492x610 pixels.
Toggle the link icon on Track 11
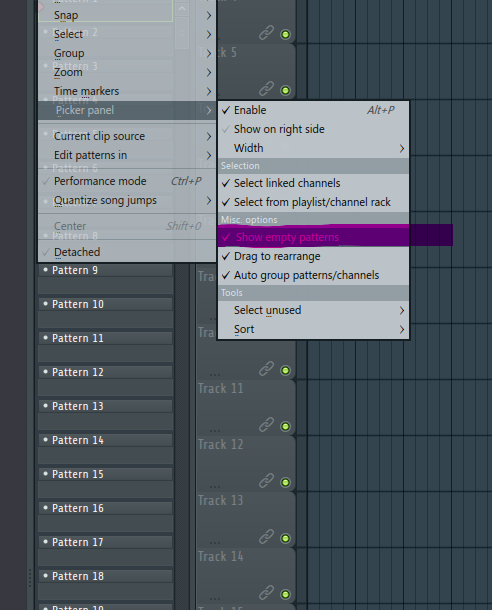point(266,425)
